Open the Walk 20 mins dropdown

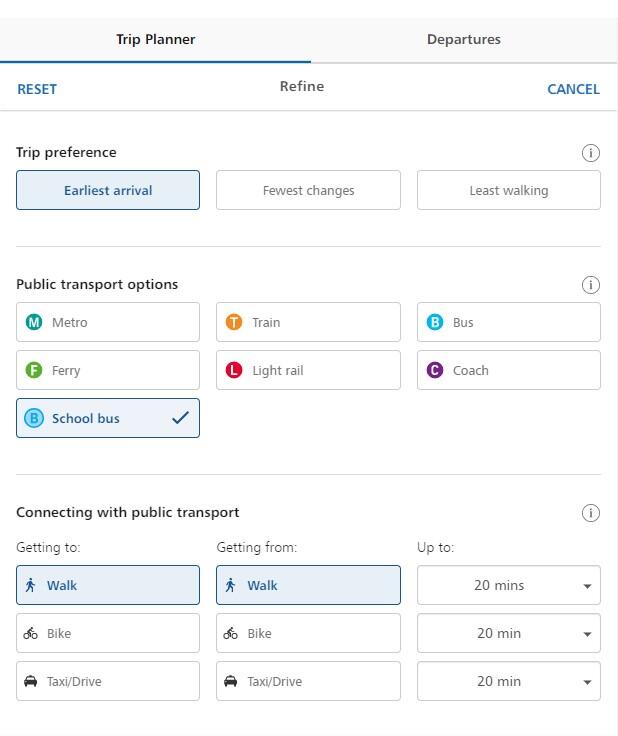[x=508, y=586]
